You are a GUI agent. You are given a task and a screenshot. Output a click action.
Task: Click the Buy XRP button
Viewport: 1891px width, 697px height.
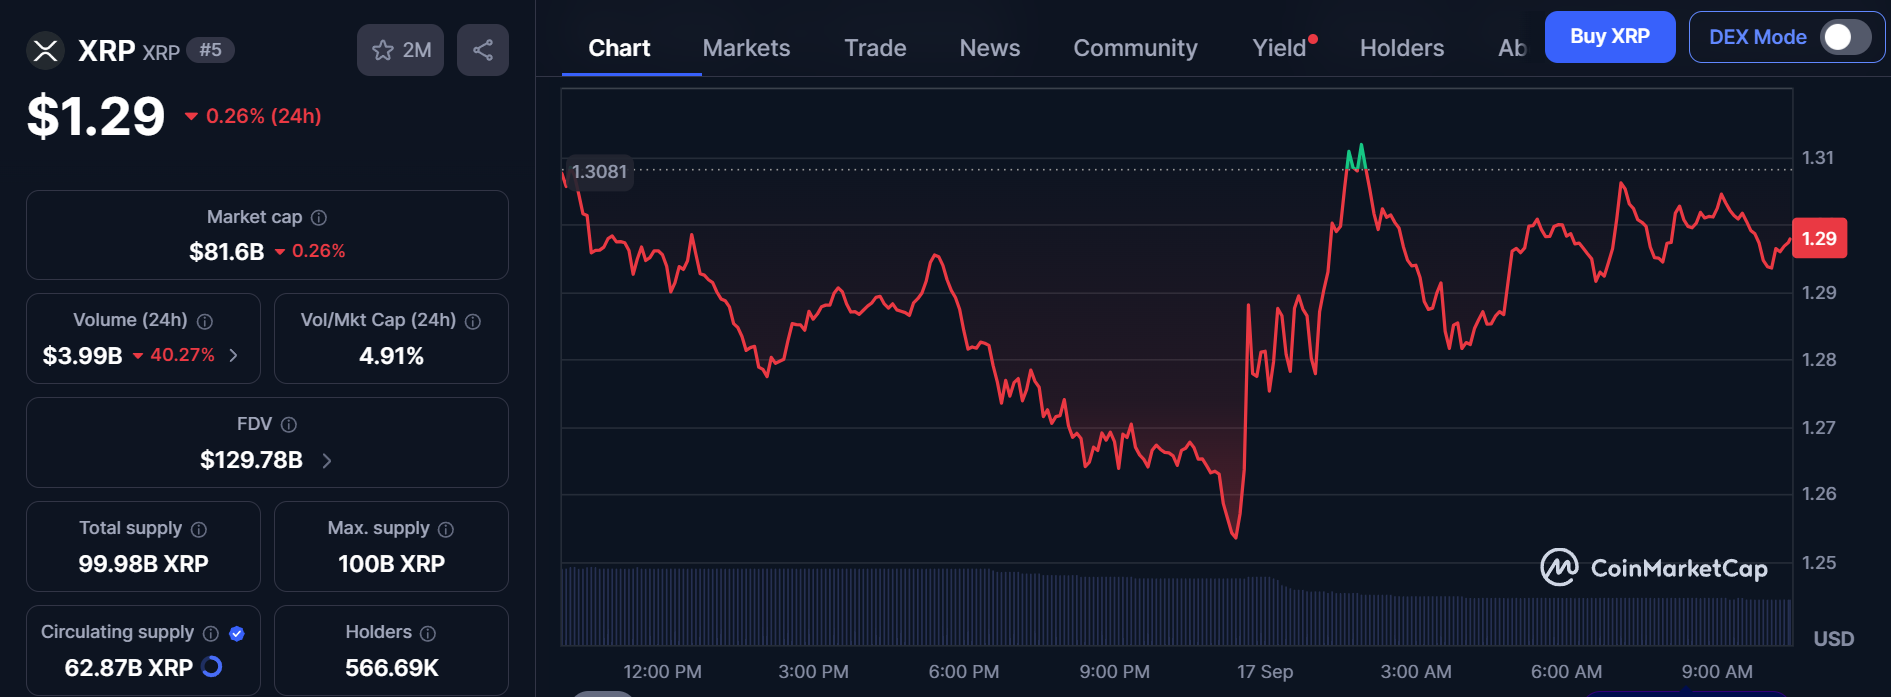[x=1610, y=37]
